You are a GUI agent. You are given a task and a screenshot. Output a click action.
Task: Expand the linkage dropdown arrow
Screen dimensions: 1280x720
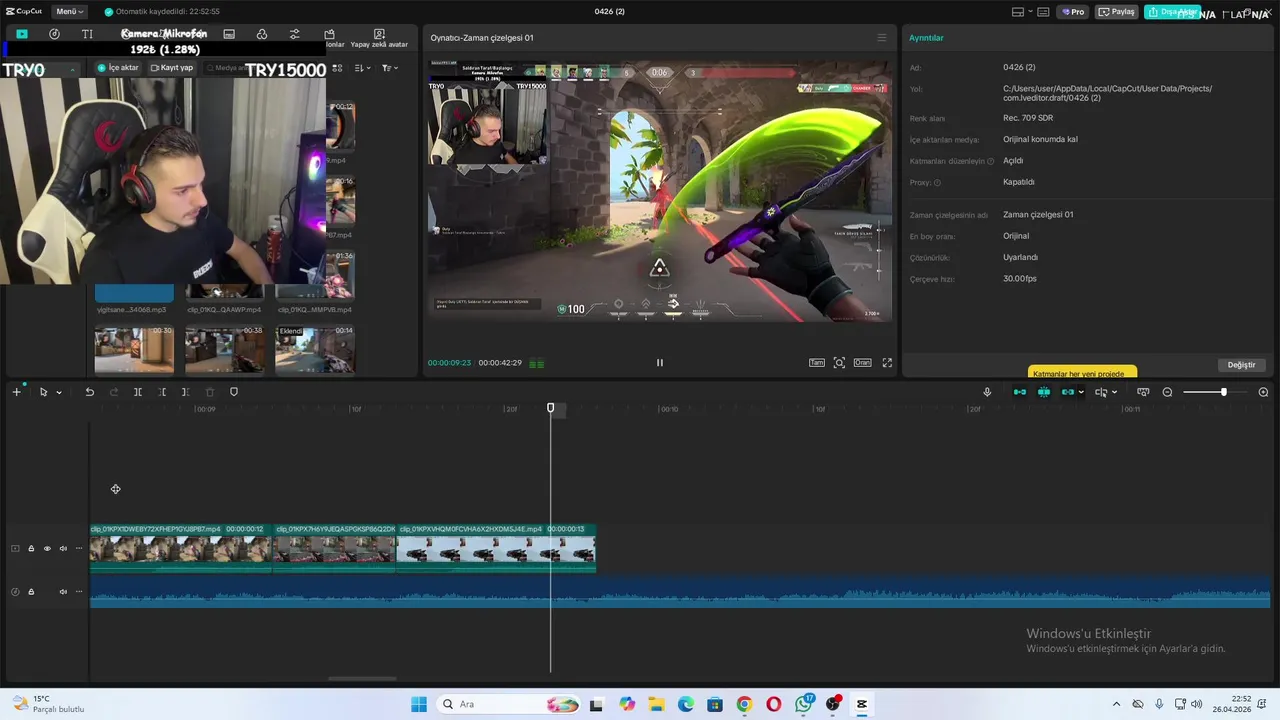point(1081,392)
